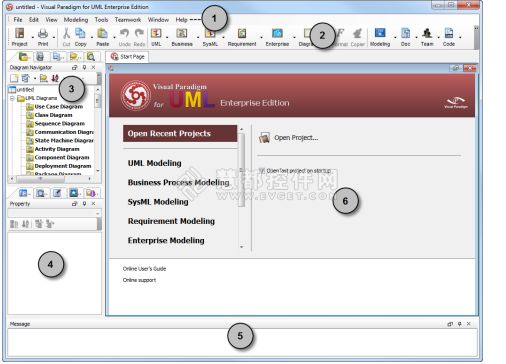Open the Property panel combo box
Screen dimensions: 506x364
pyautogui.click(x=54, y=213)
